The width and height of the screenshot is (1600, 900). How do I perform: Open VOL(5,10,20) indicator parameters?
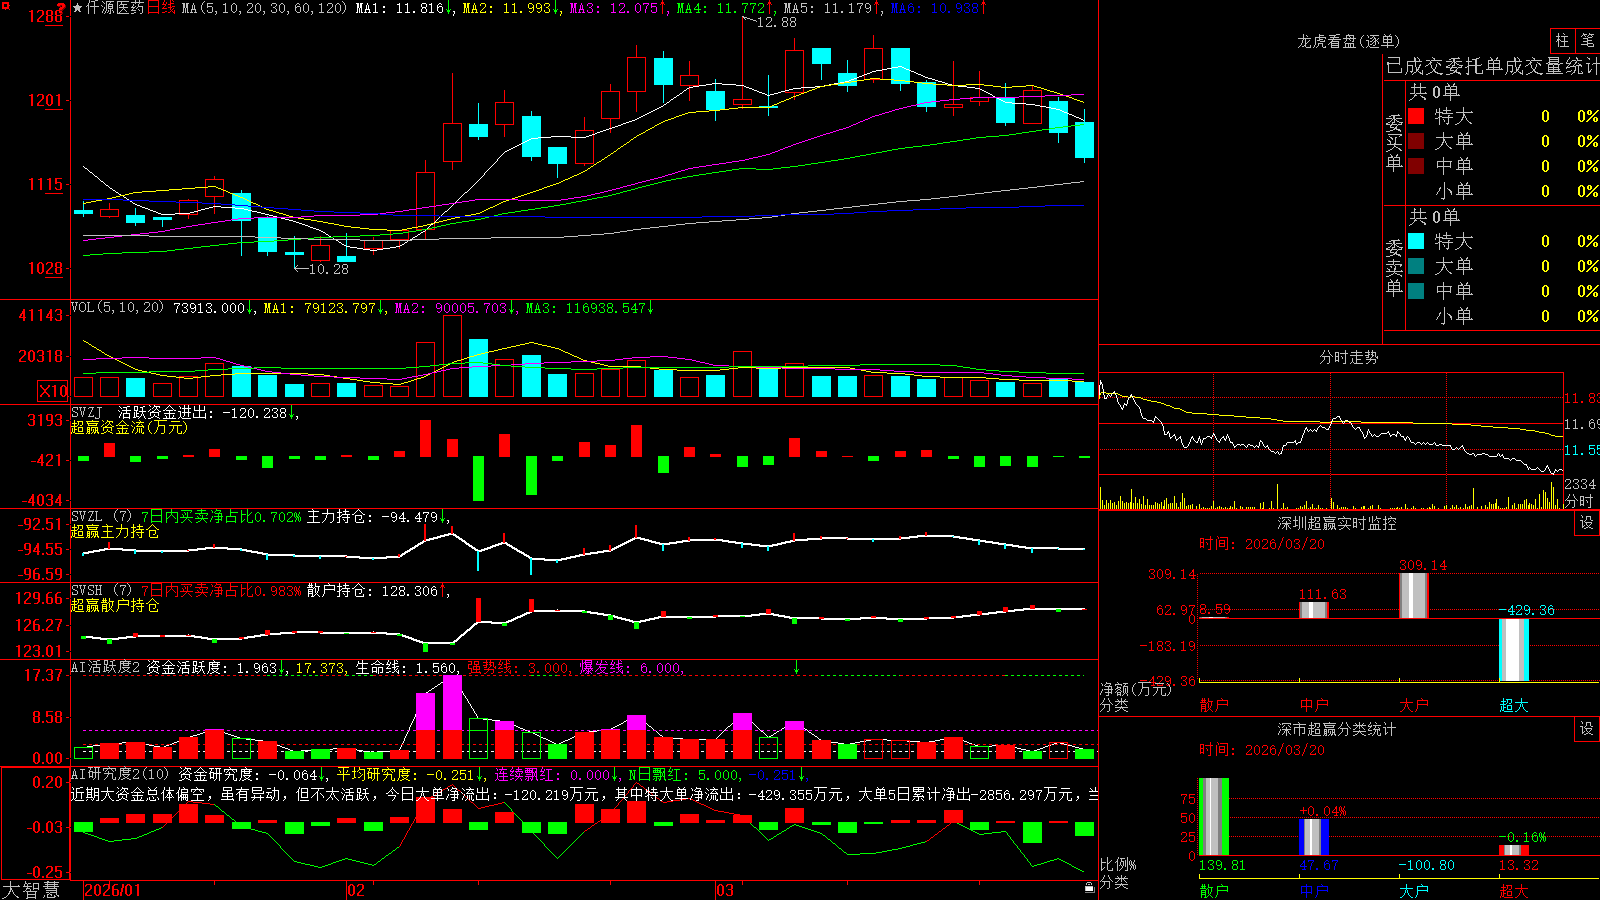click(117, 308)
